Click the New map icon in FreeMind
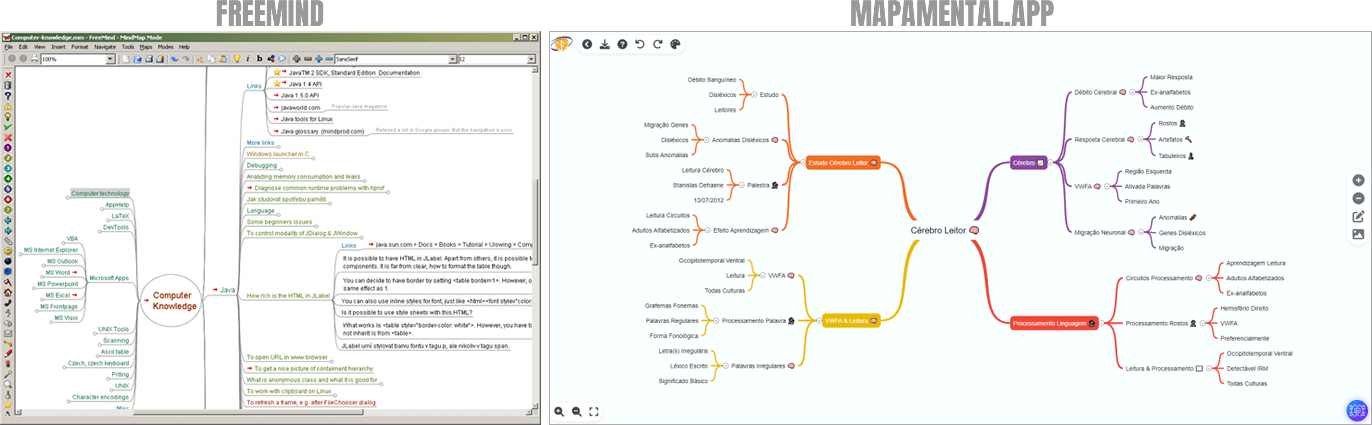 click(126, 59)
